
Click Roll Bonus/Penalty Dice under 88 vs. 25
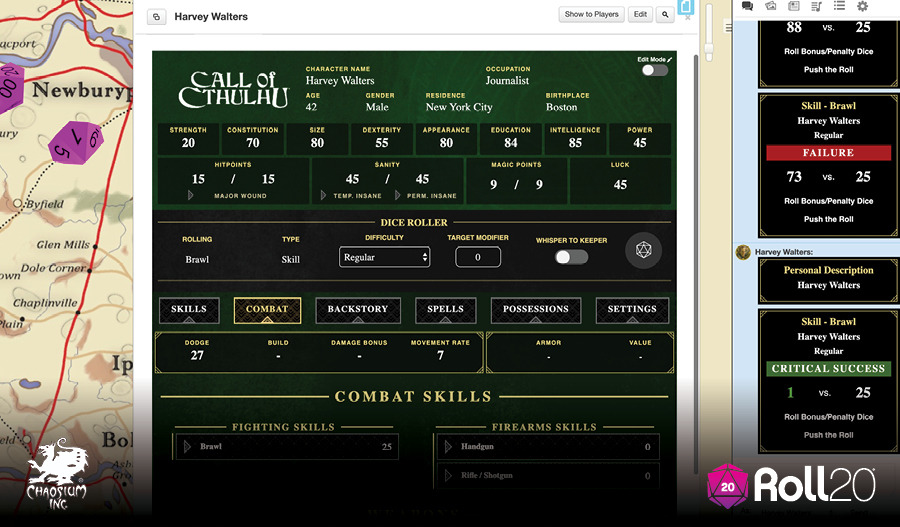828,51
